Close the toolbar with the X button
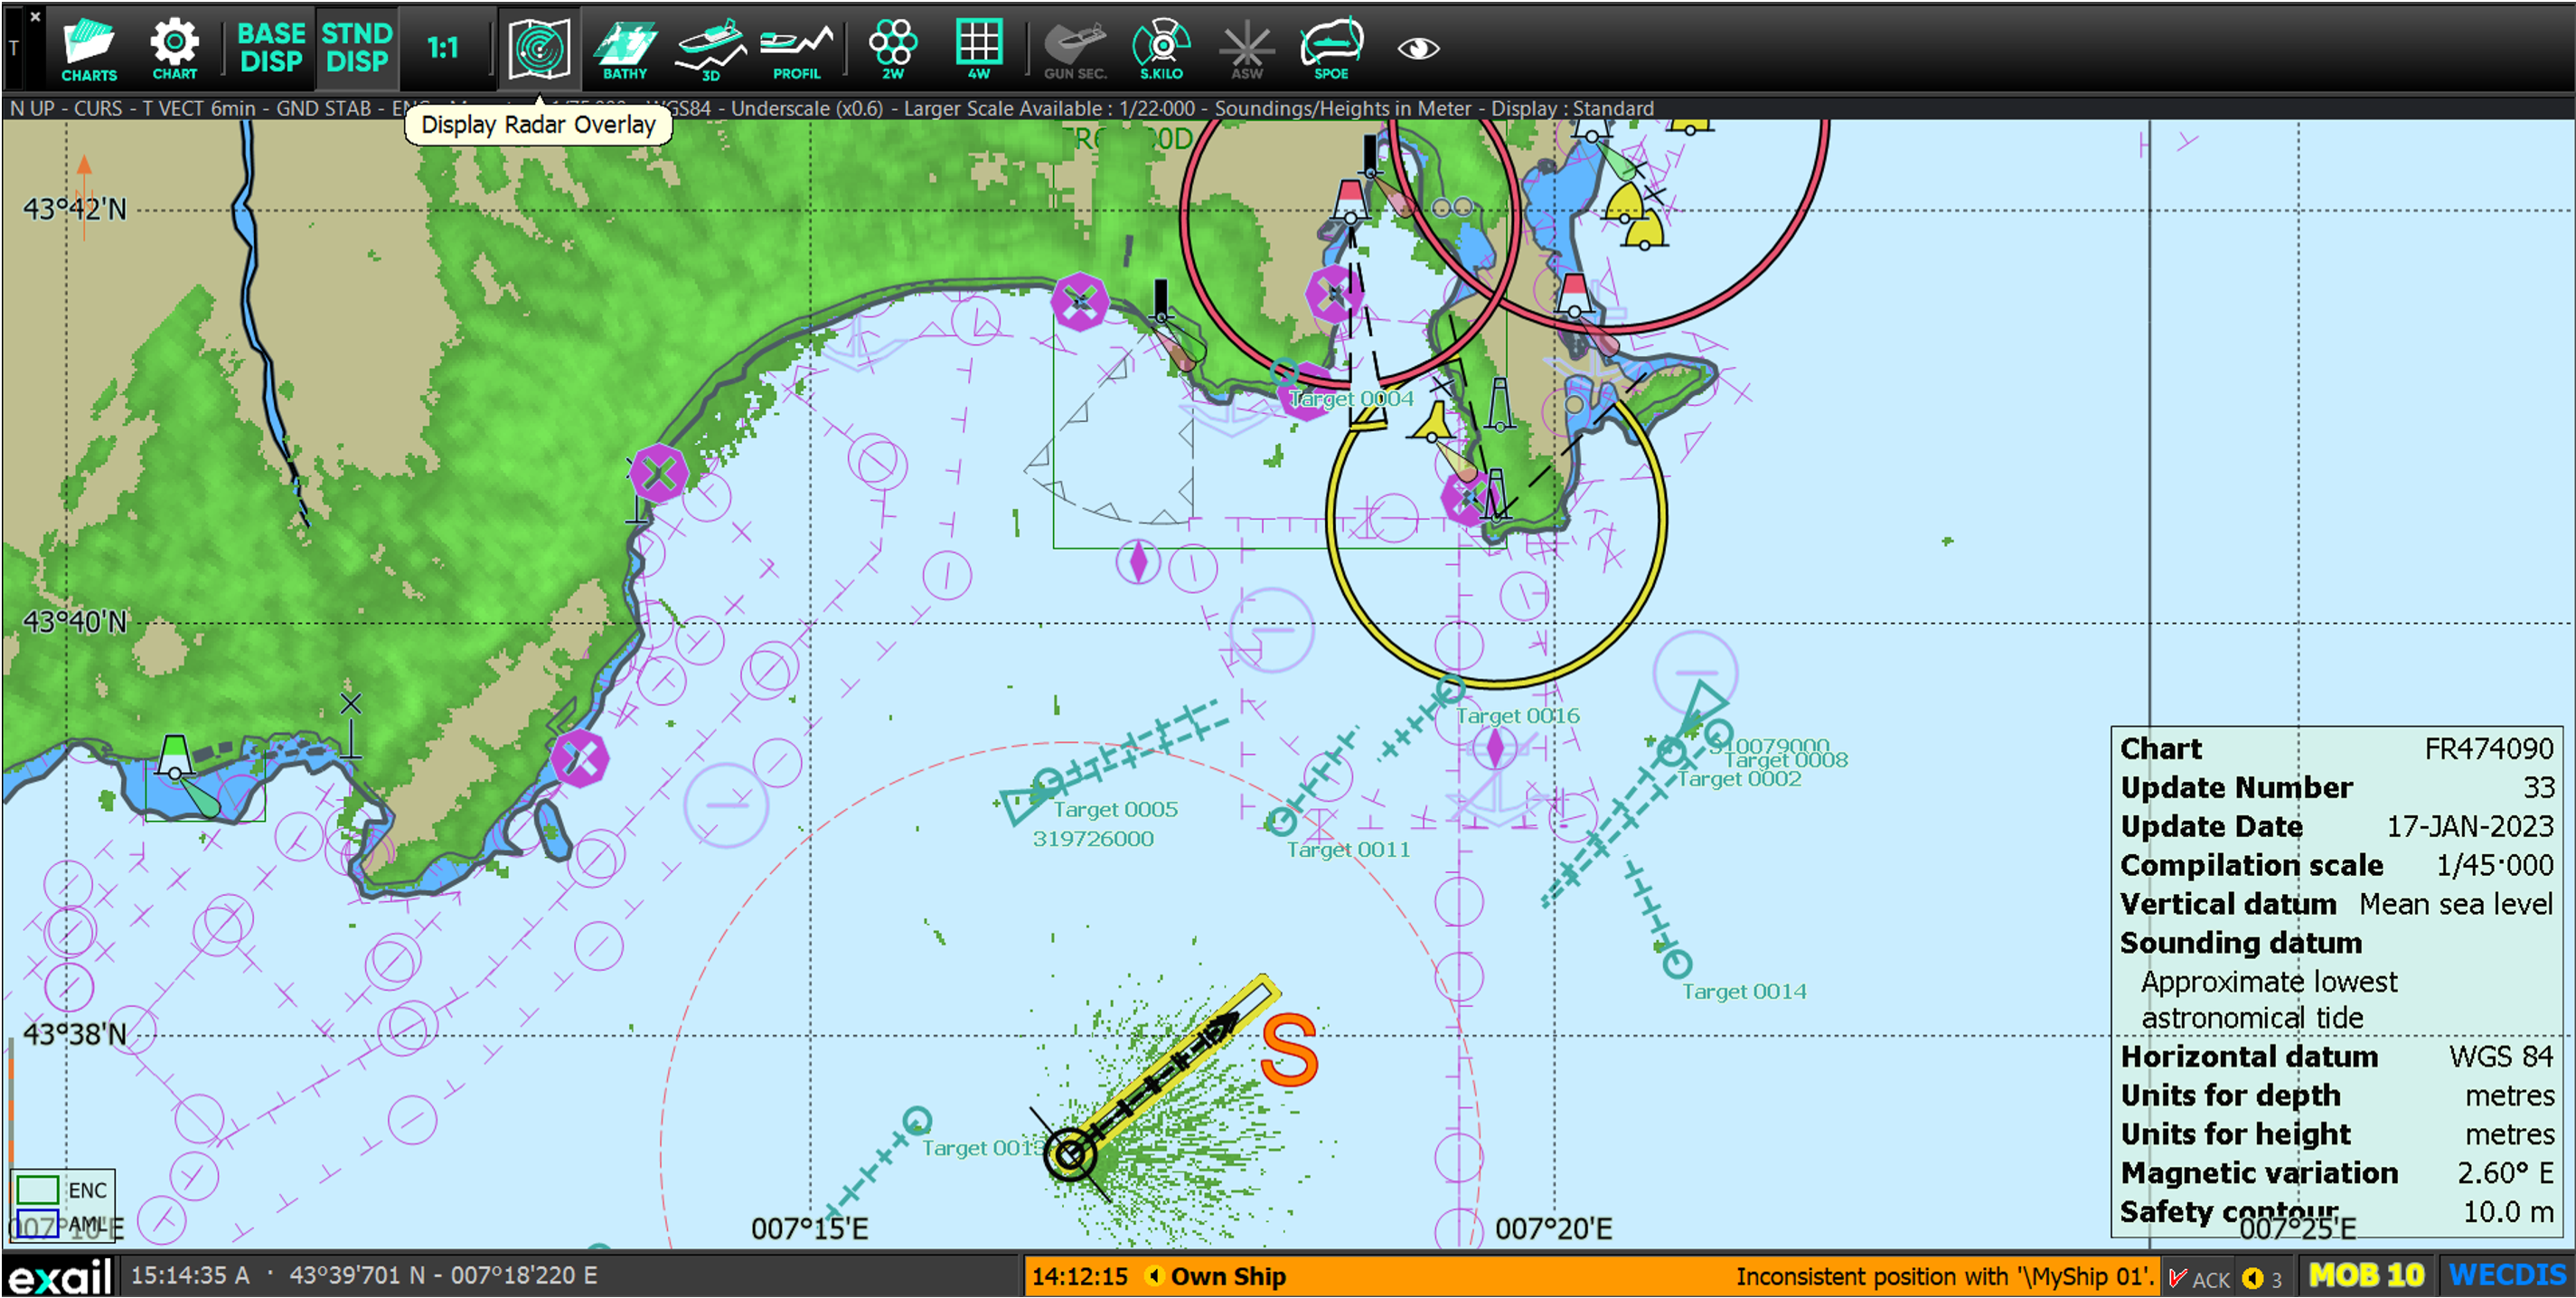The height and width of the screenshot is (1298, 2576). click(35, 16)
